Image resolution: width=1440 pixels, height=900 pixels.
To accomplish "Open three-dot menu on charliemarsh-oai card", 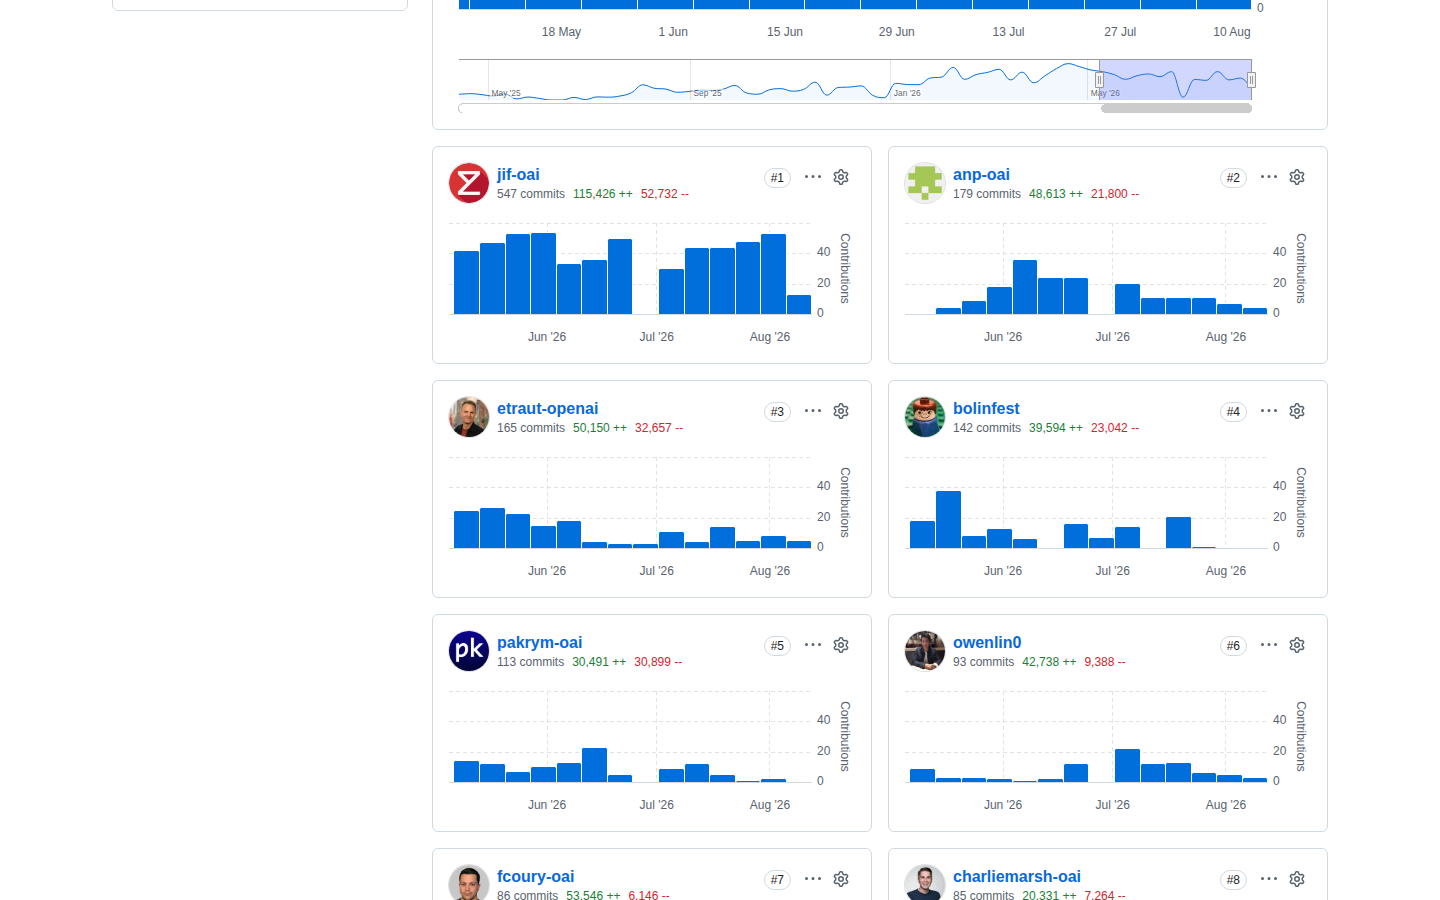I will pyautogui.click(x=1269, y=879).
